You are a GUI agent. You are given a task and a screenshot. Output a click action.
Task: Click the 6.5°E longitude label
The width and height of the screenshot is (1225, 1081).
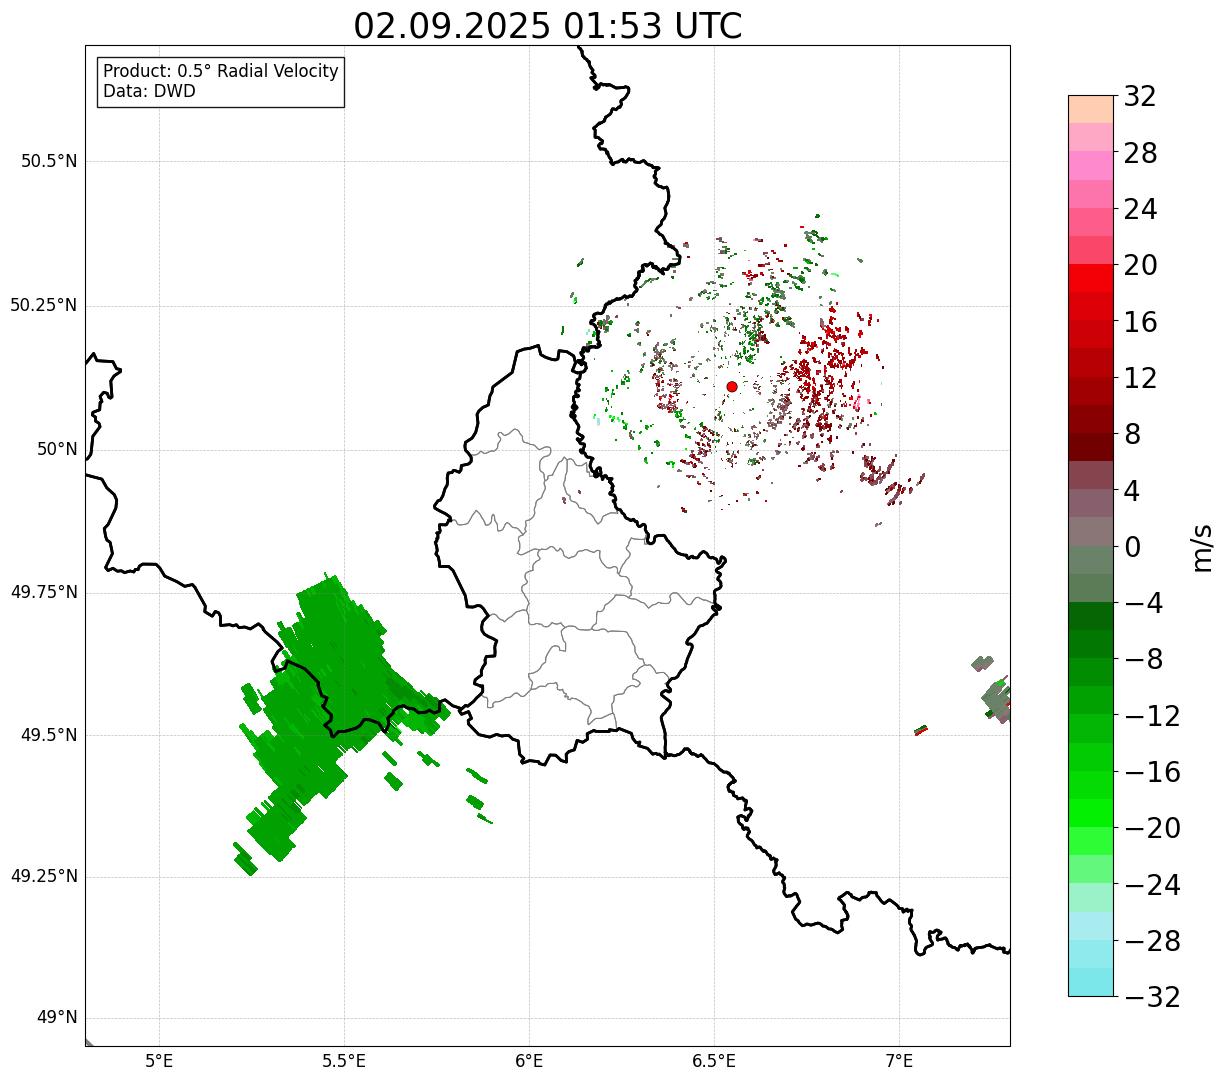point(714,1062)
